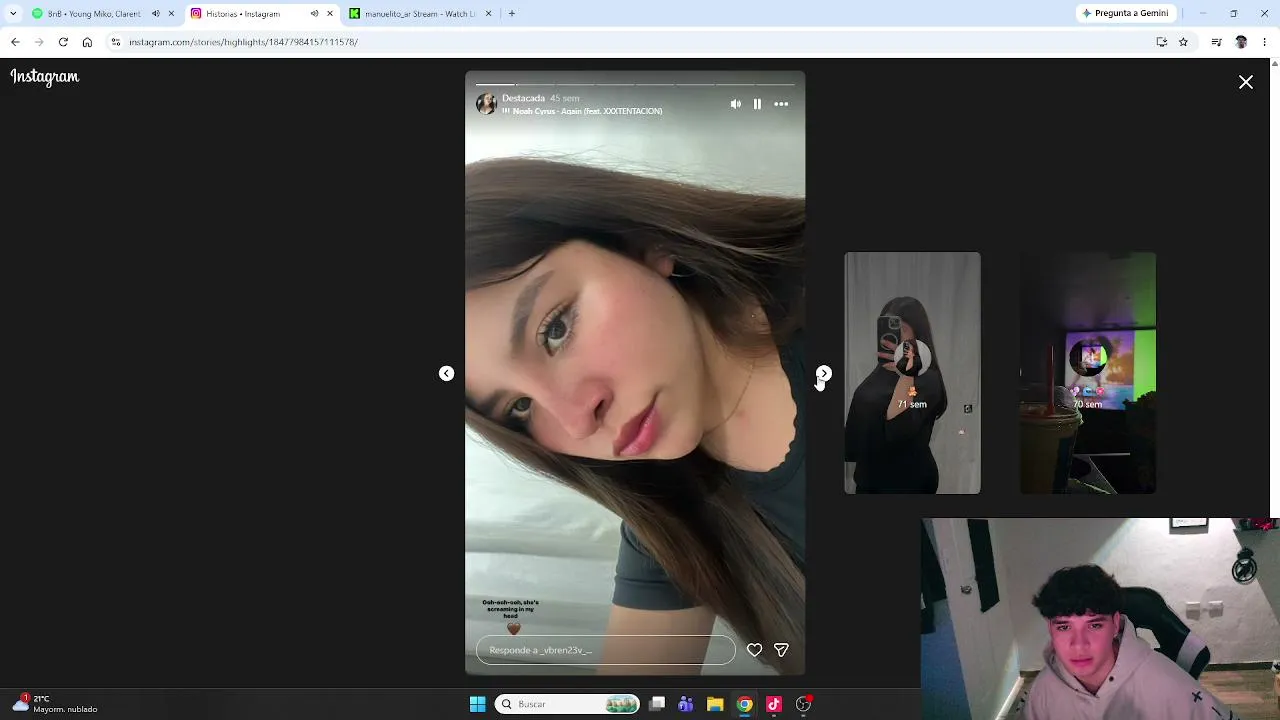Screen dimensions: 1280x720
Task: Open the Chrome profile avatar
Action: [x=1241, y=42]
